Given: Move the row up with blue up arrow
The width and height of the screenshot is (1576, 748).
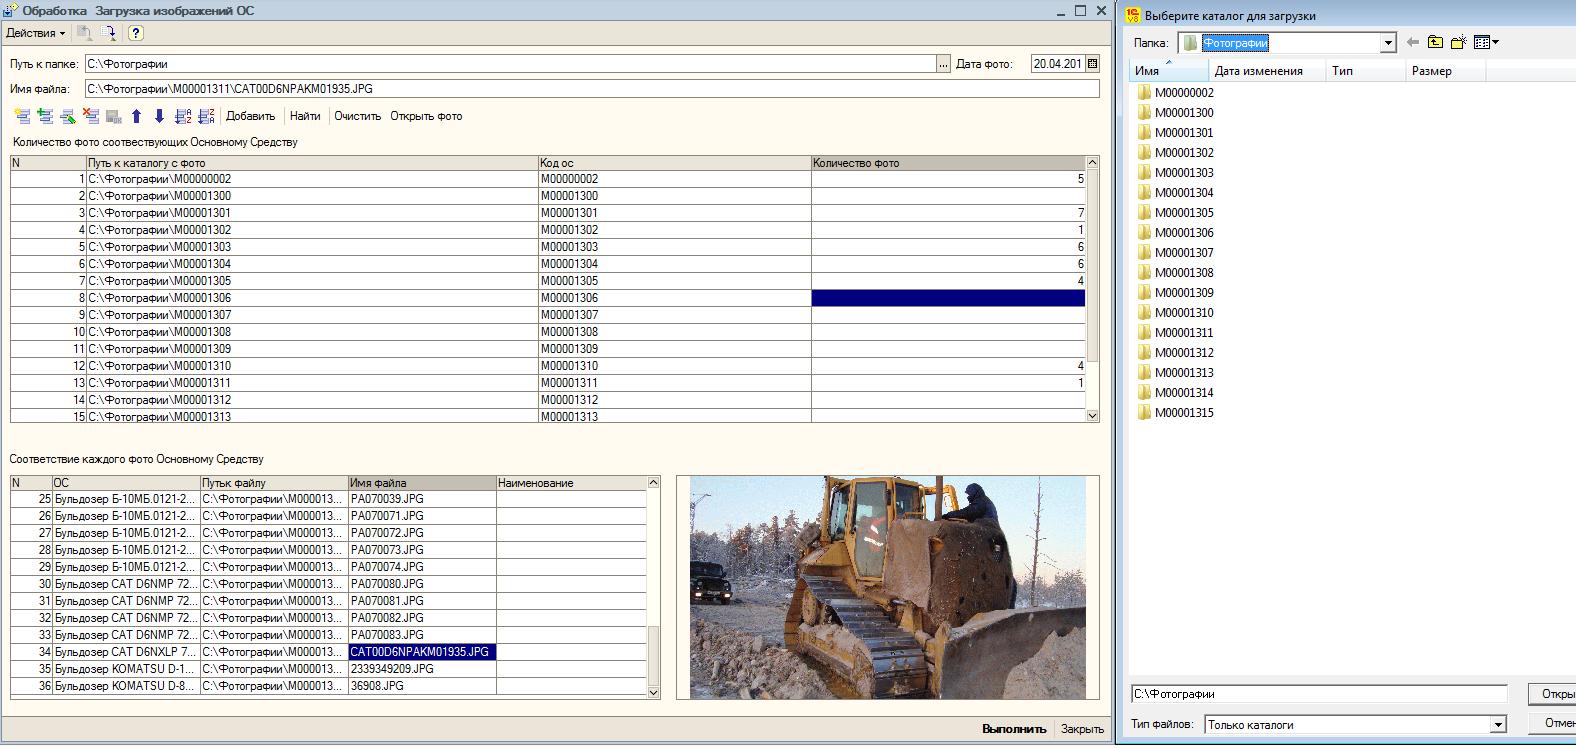Looking at the screenshot, I should tap(137, 116).
